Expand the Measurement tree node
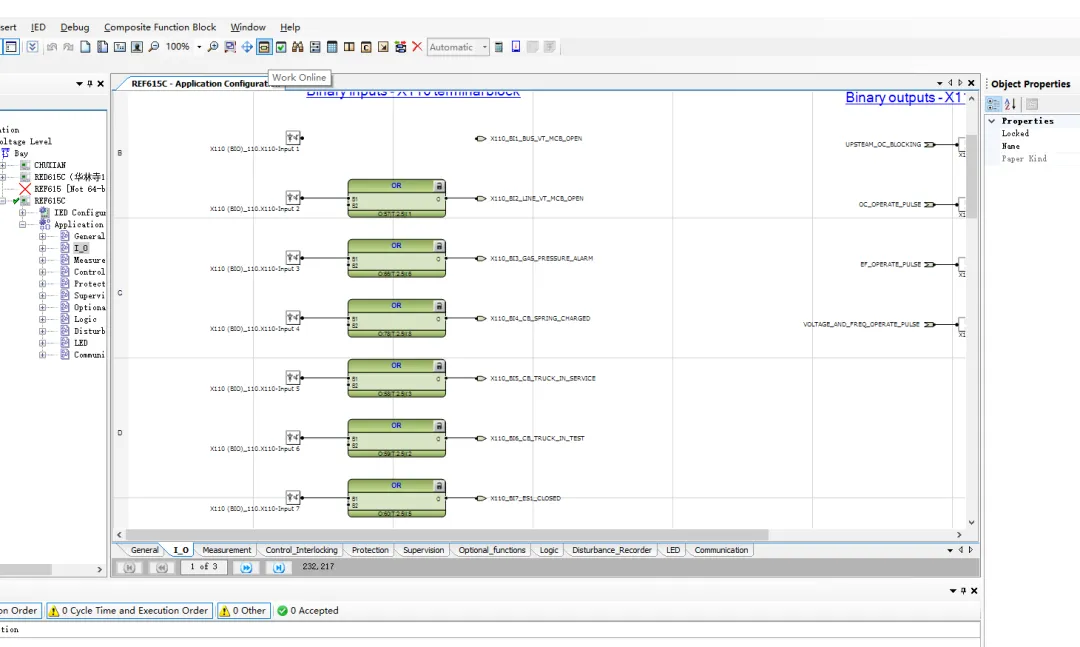The width and height of the screenshot is (1080, 647). pos(42,260)
